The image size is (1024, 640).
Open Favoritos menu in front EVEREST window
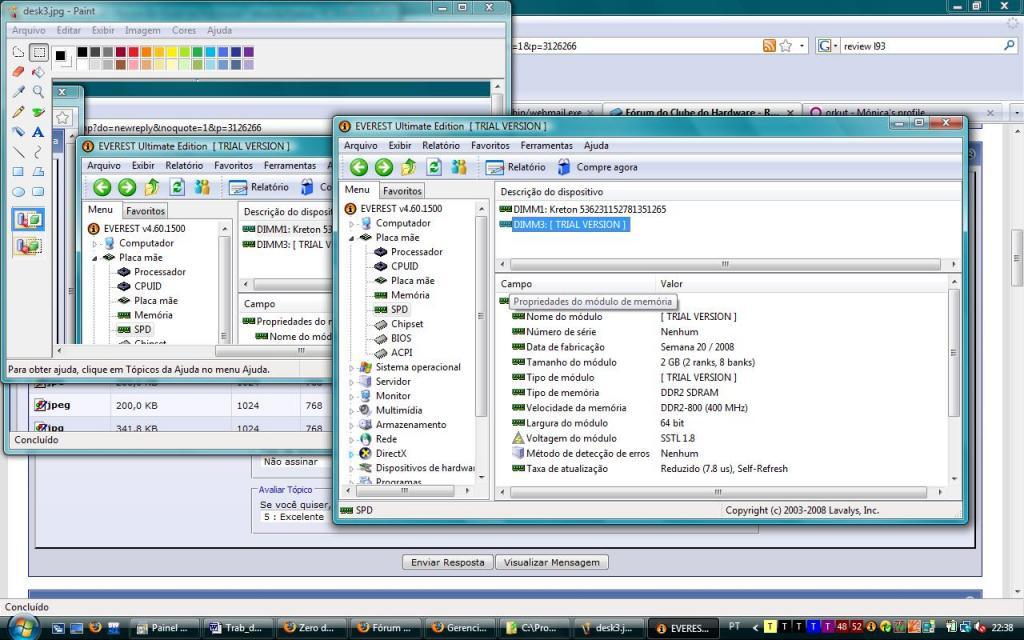point(490,146)
